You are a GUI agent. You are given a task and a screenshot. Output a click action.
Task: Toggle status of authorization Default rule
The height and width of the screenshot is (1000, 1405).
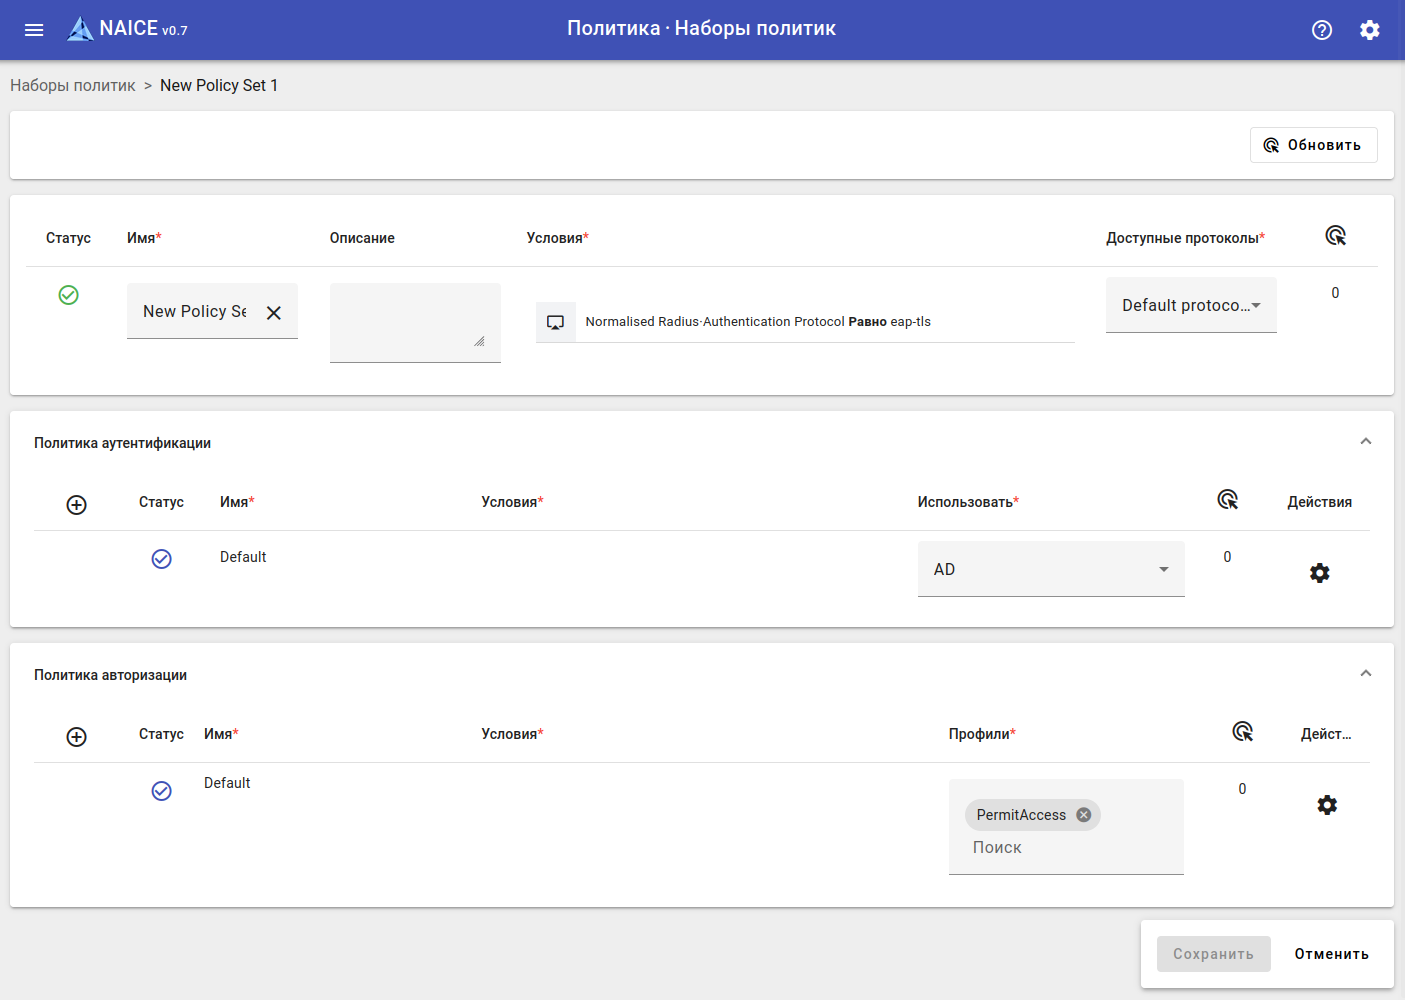point(161,791)
